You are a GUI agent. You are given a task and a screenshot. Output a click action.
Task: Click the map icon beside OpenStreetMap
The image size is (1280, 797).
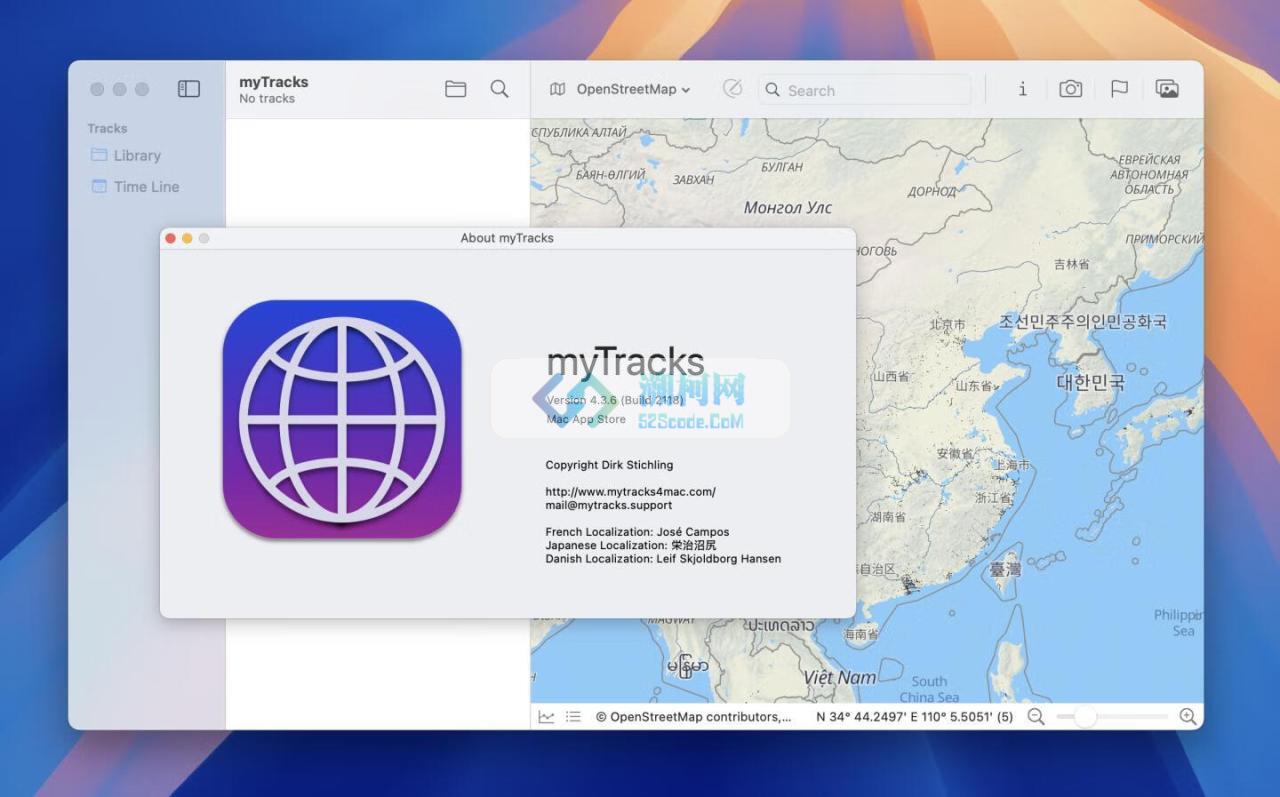558,89
